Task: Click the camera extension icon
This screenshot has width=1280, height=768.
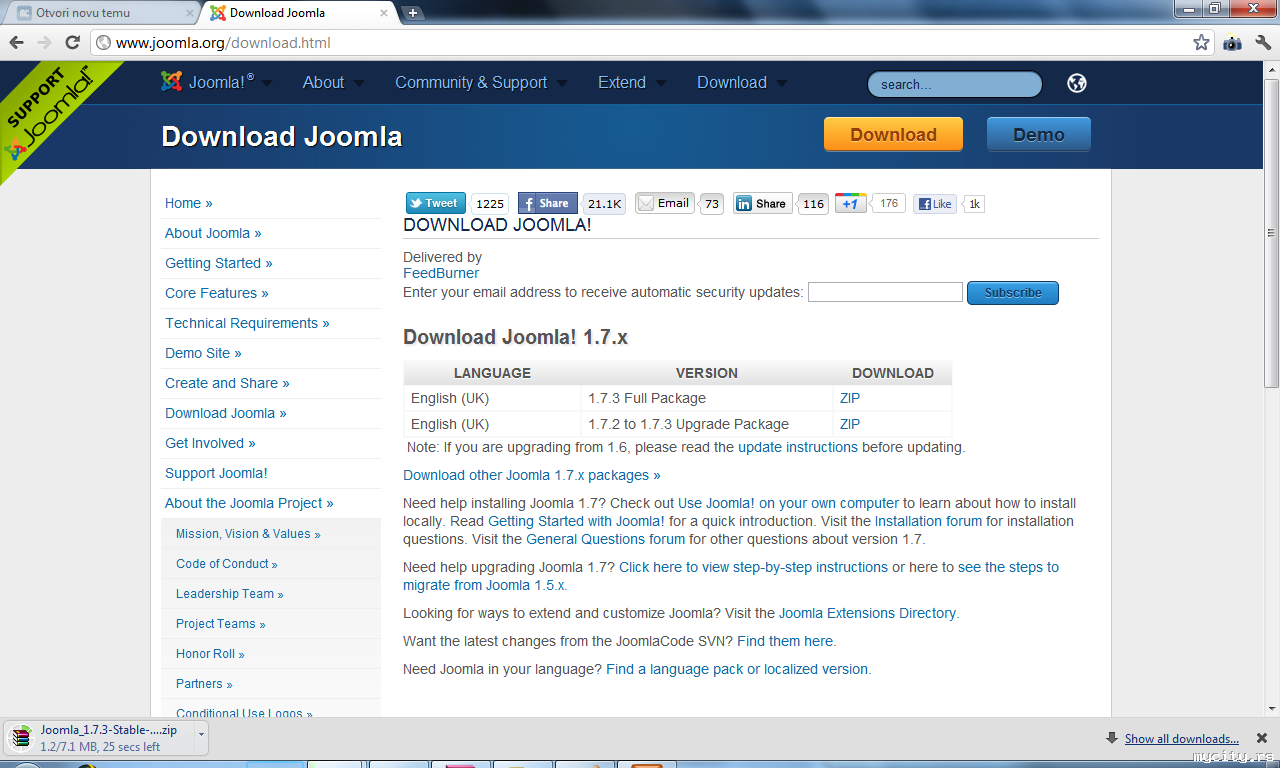Action: click(1232, 43)
